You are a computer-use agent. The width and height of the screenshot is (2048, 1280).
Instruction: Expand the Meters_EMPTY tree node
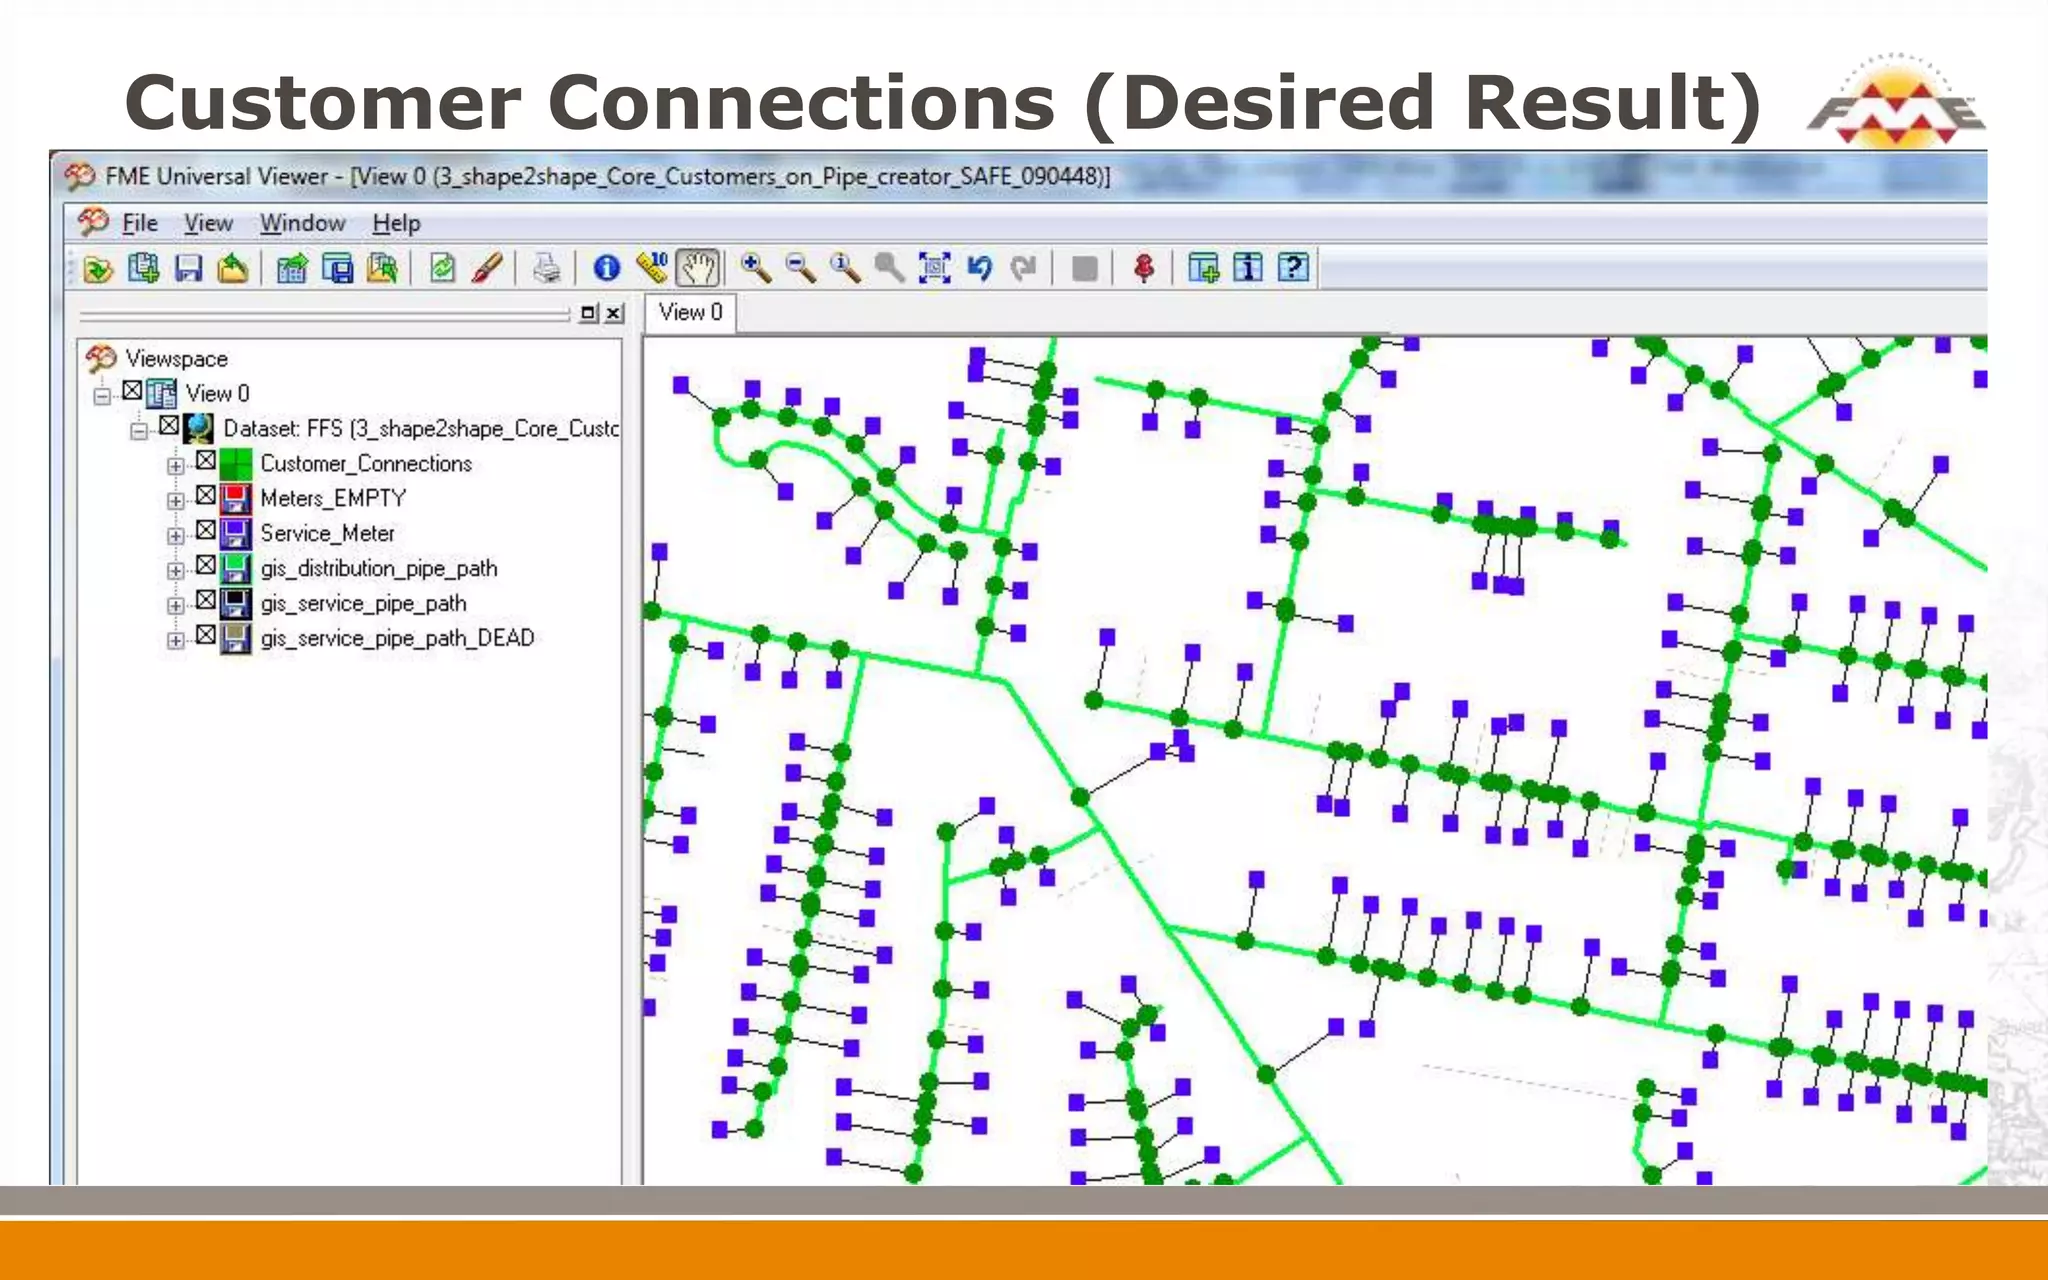pyautogui.click(x=176, y=501)
